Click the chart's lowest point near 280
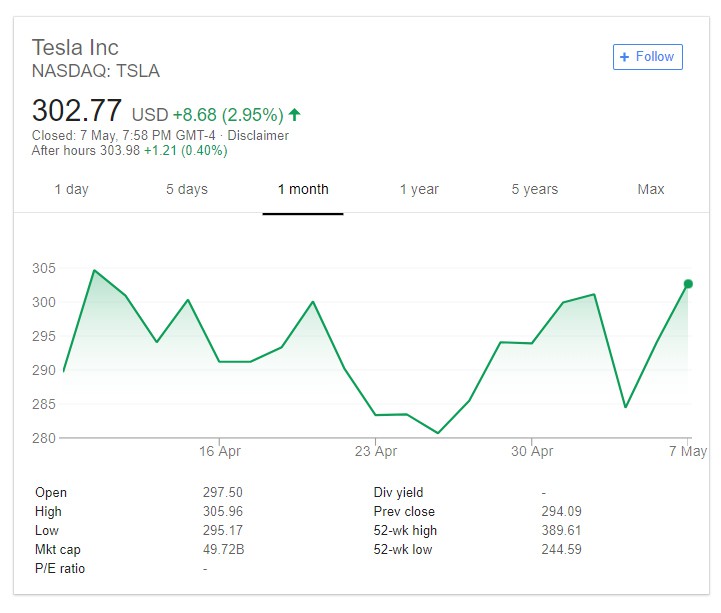Screen dimensions: 721x613 pyautogui.click(x=438, y=433)
